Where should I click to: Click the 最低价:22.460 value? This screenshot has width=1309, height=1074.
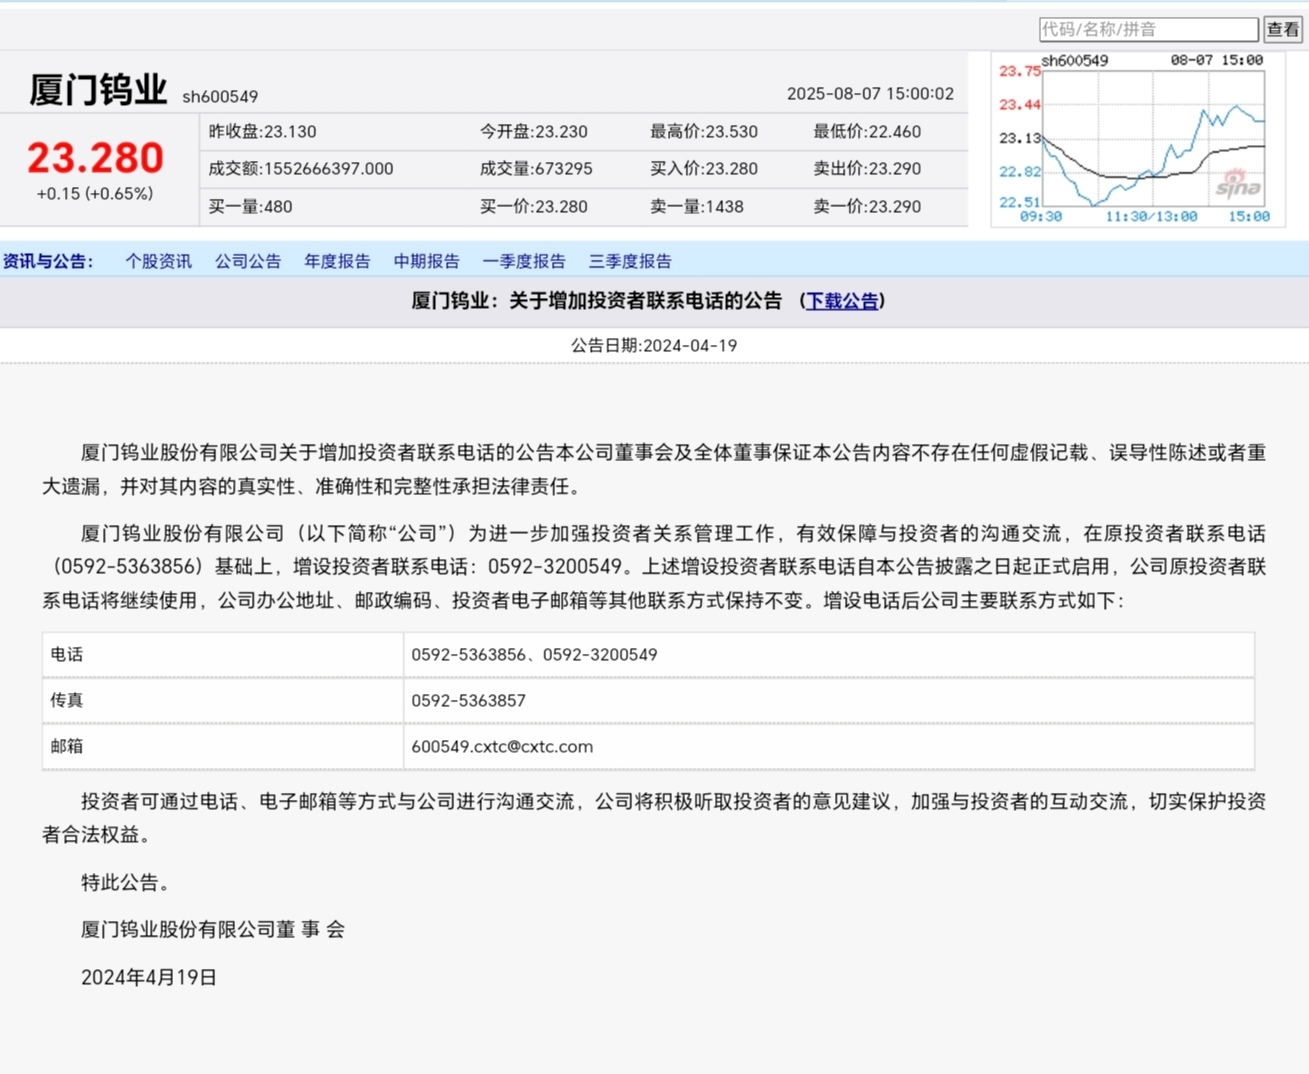(x=867, y=132)
